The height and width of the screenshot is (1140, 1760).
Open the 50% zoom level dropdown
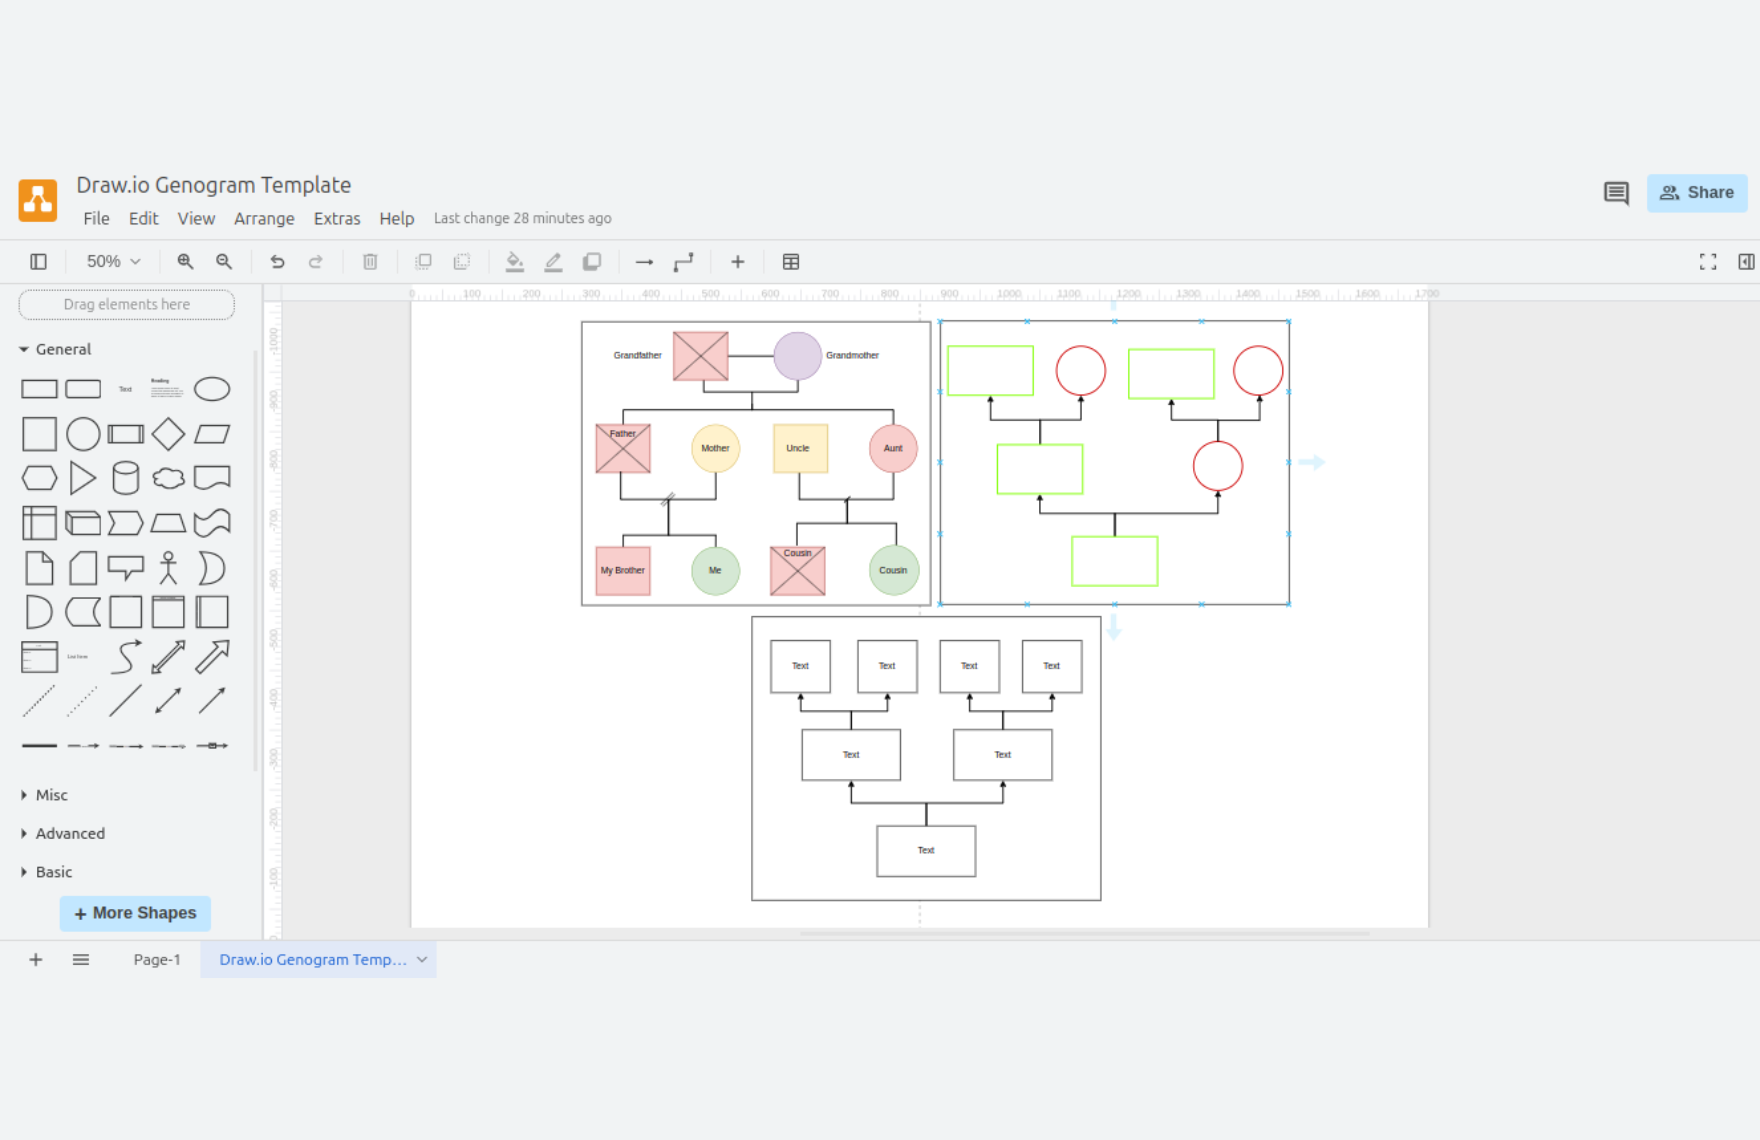[113, 262]
